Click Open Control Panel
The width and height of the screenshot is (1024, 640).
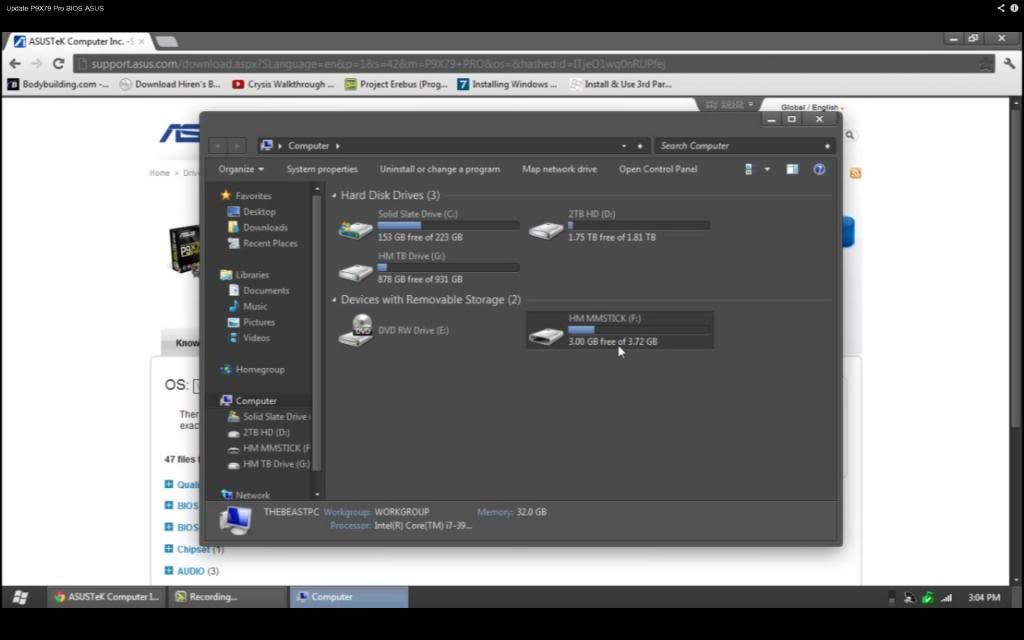(x=658, y=169)
